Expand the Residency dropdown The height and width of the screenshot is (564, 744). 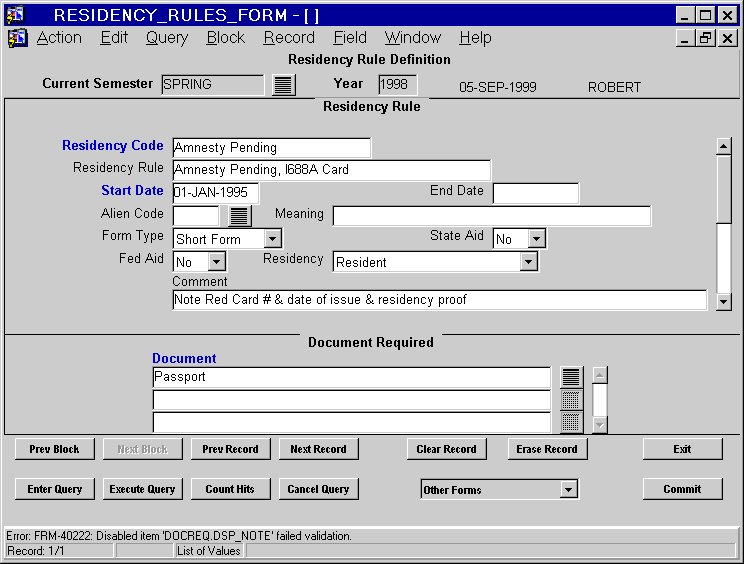(528, 261)
